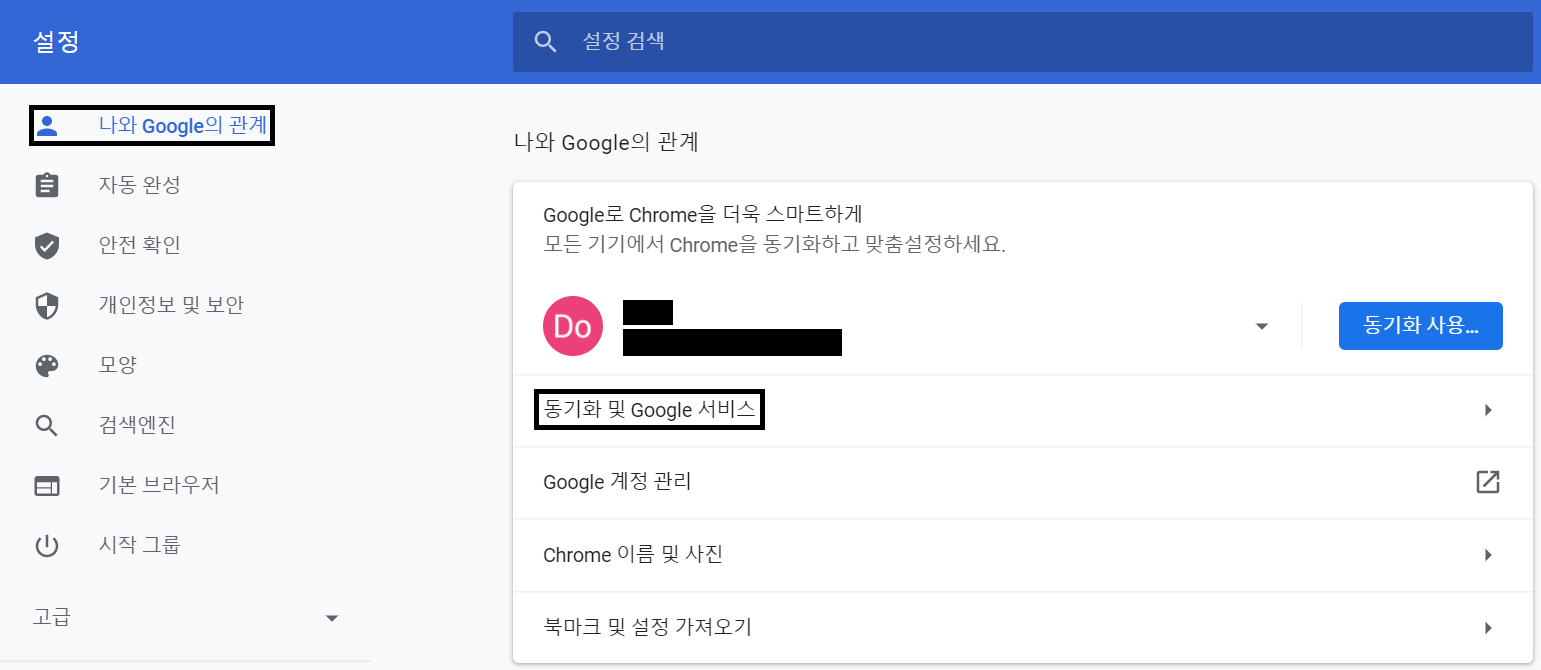Click the search icon in the settings search bar
Image resolution: width=1541 pixels, height=670 pixels.
coord(545,42)
